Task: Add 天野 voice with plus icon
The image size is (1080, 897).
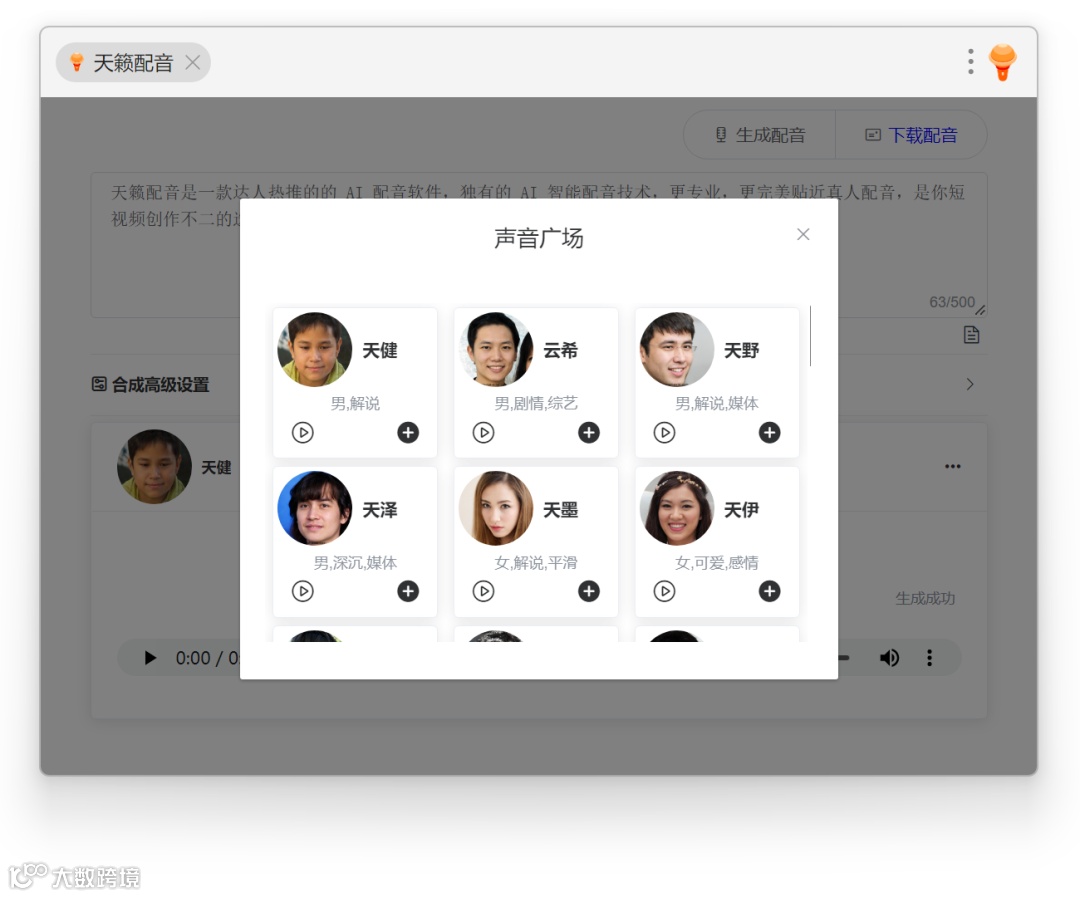Action: click(x=769, y=433)
